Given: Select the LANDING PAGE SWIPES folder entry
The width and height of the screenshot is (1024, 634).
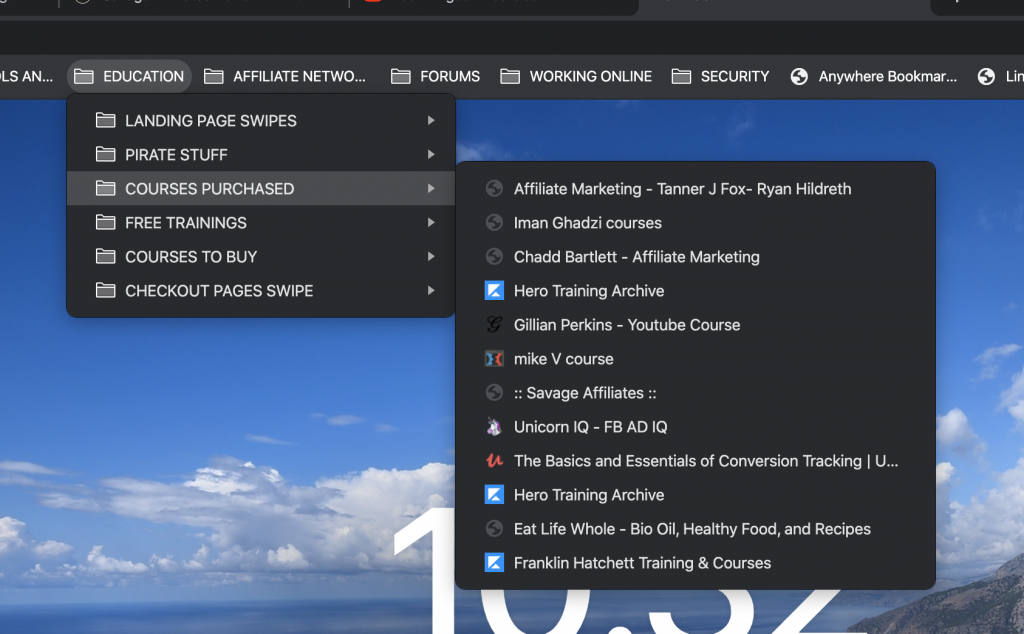Looking at the screenshot, I should click(x=261, y=120).
